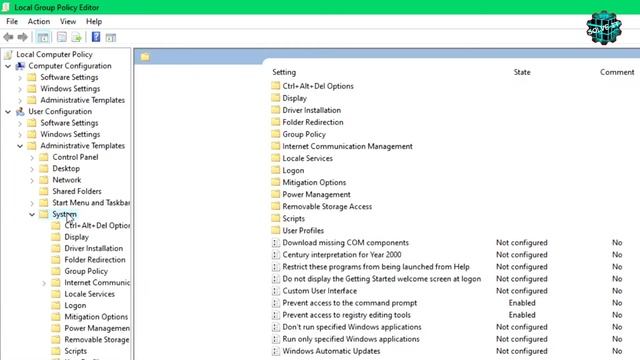
Task: Select Folder Redirection in the tree
Action: pyautogui.click(x=95, y=260)
